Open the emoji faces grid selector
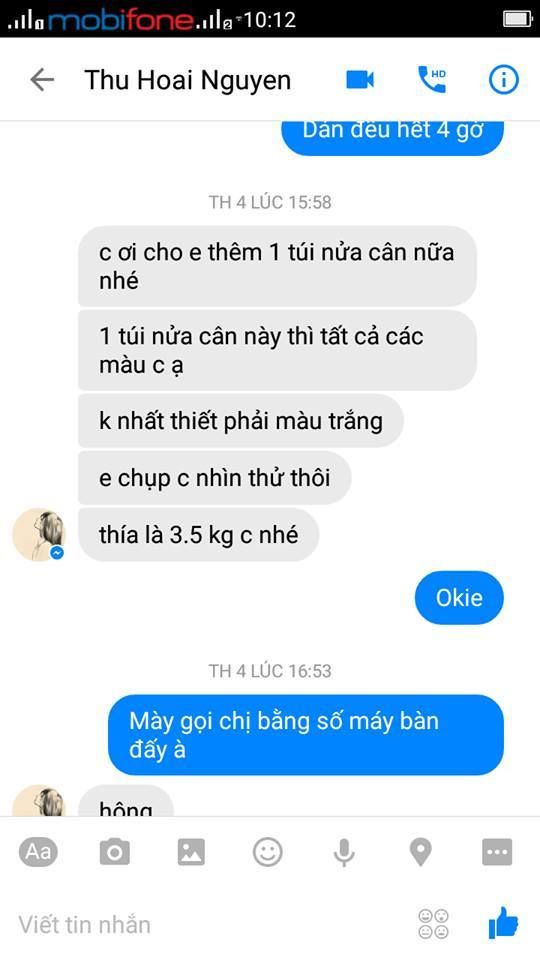 (433, 924)
